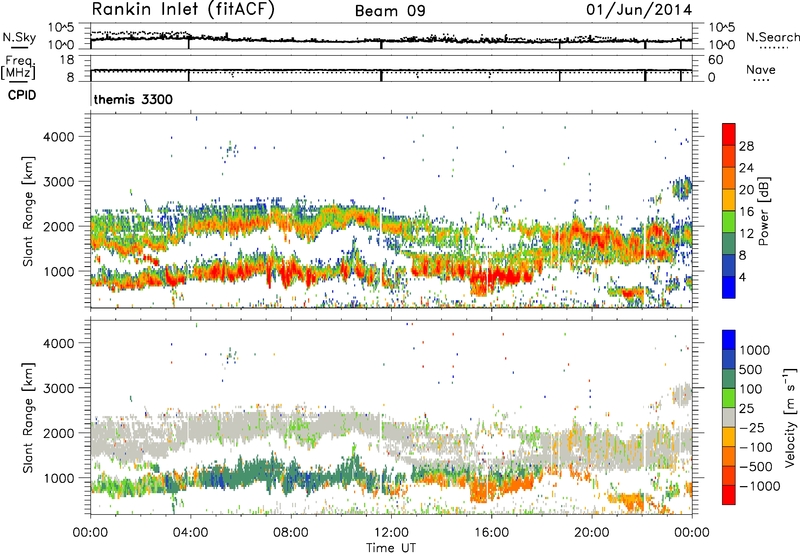Pick the blue bottom segment of the power colorbar

point(729,287)
